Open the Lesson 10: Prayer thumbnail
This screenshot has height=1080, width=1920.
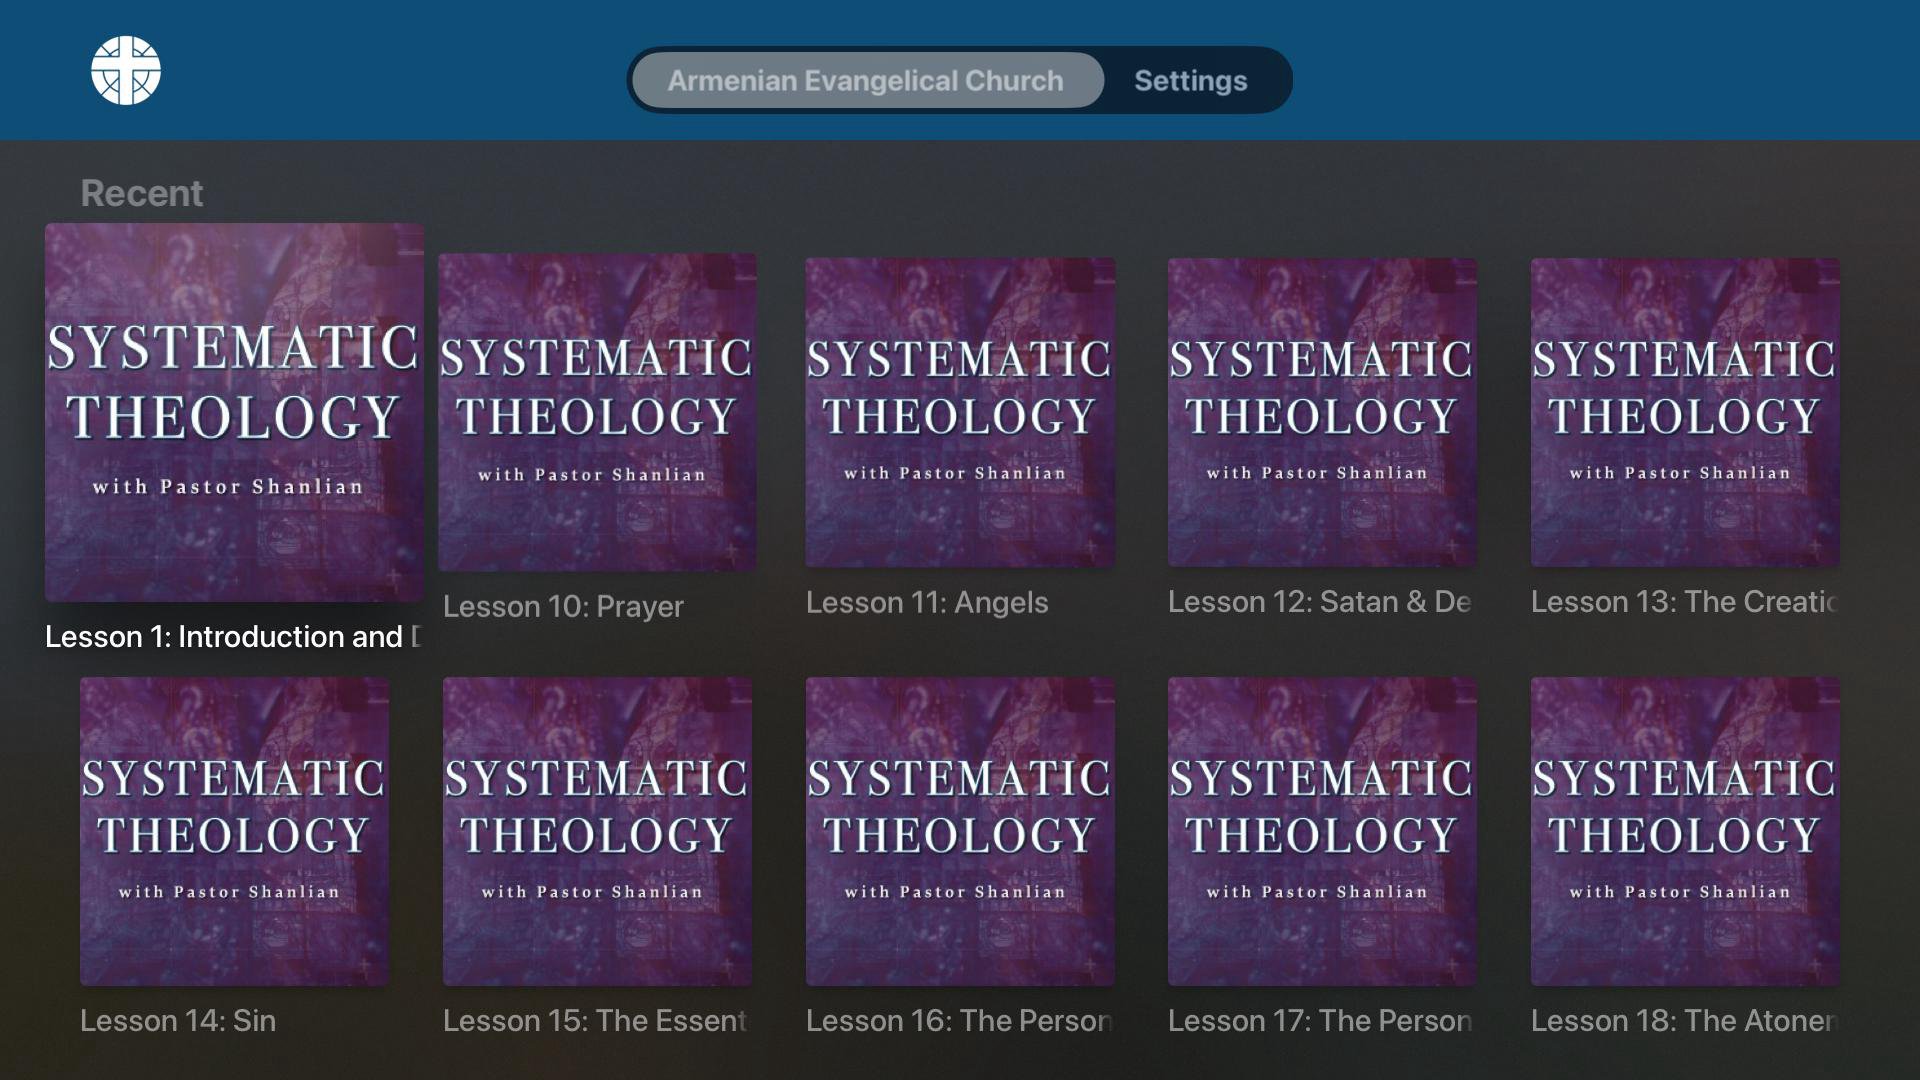597,413
